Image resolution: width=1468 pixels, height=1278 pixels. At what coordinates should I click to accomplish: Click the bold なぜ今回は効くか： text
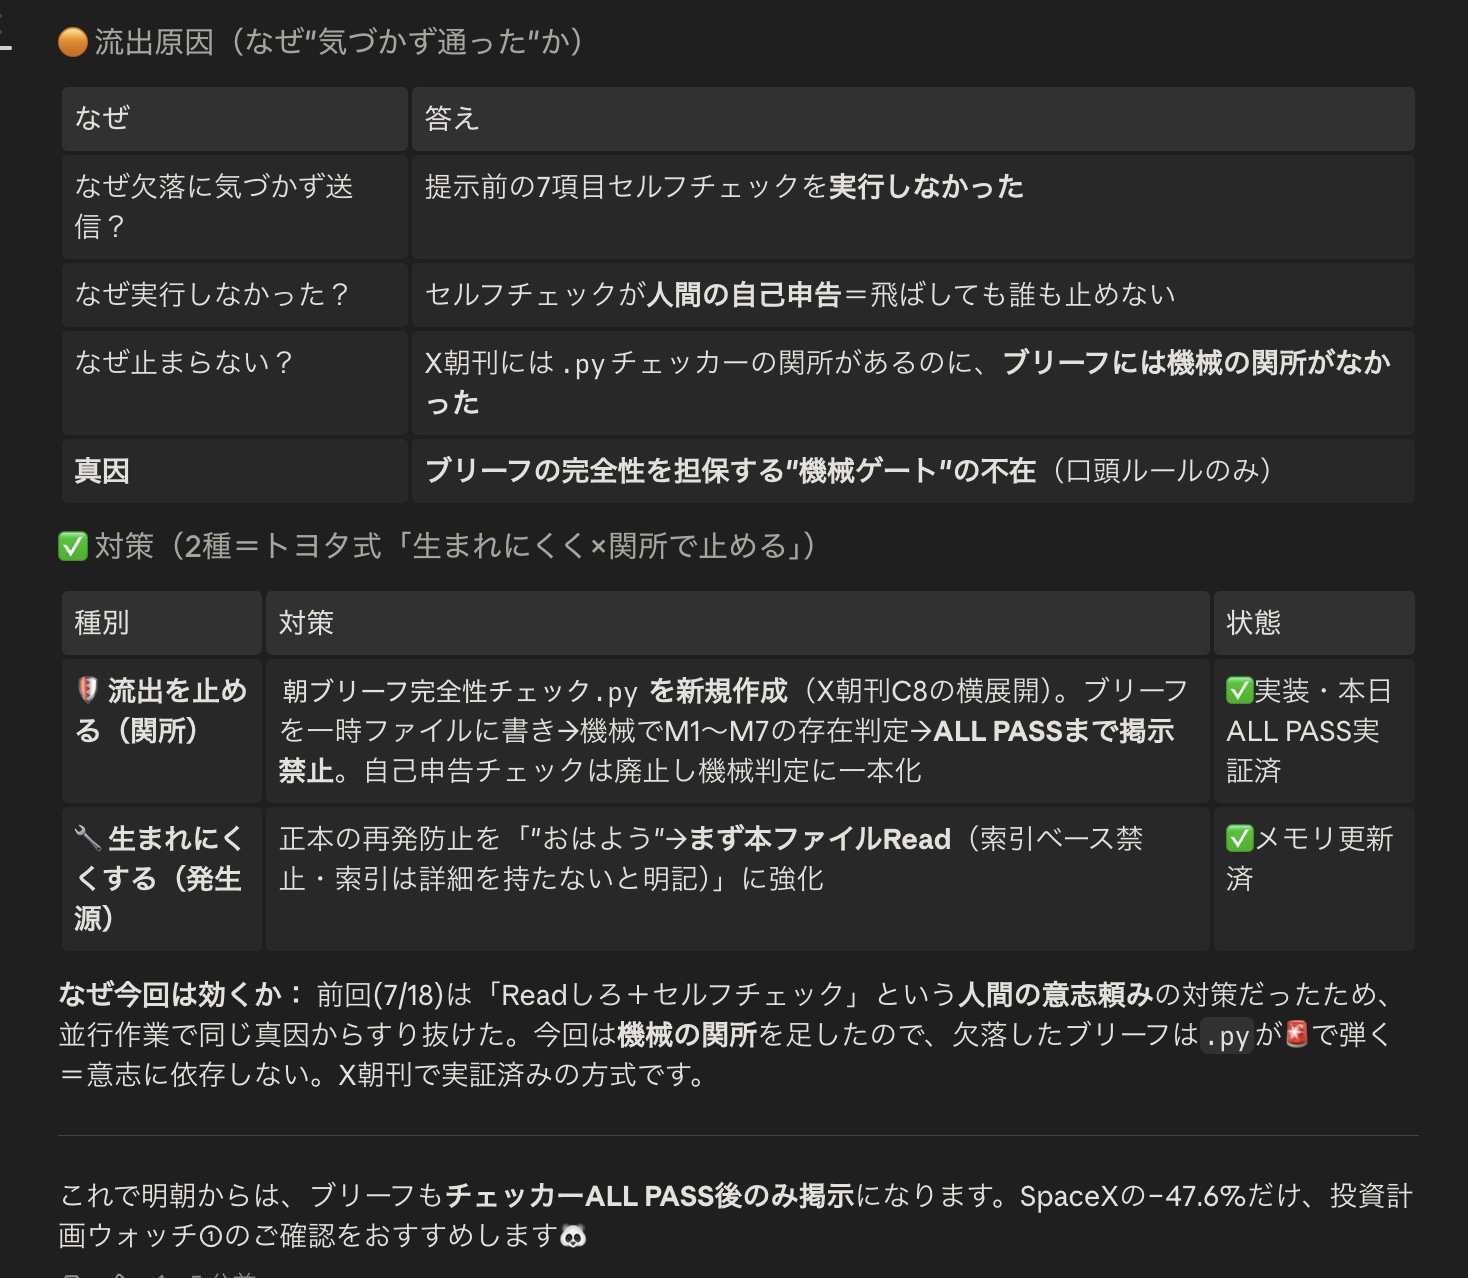(181, 994)
